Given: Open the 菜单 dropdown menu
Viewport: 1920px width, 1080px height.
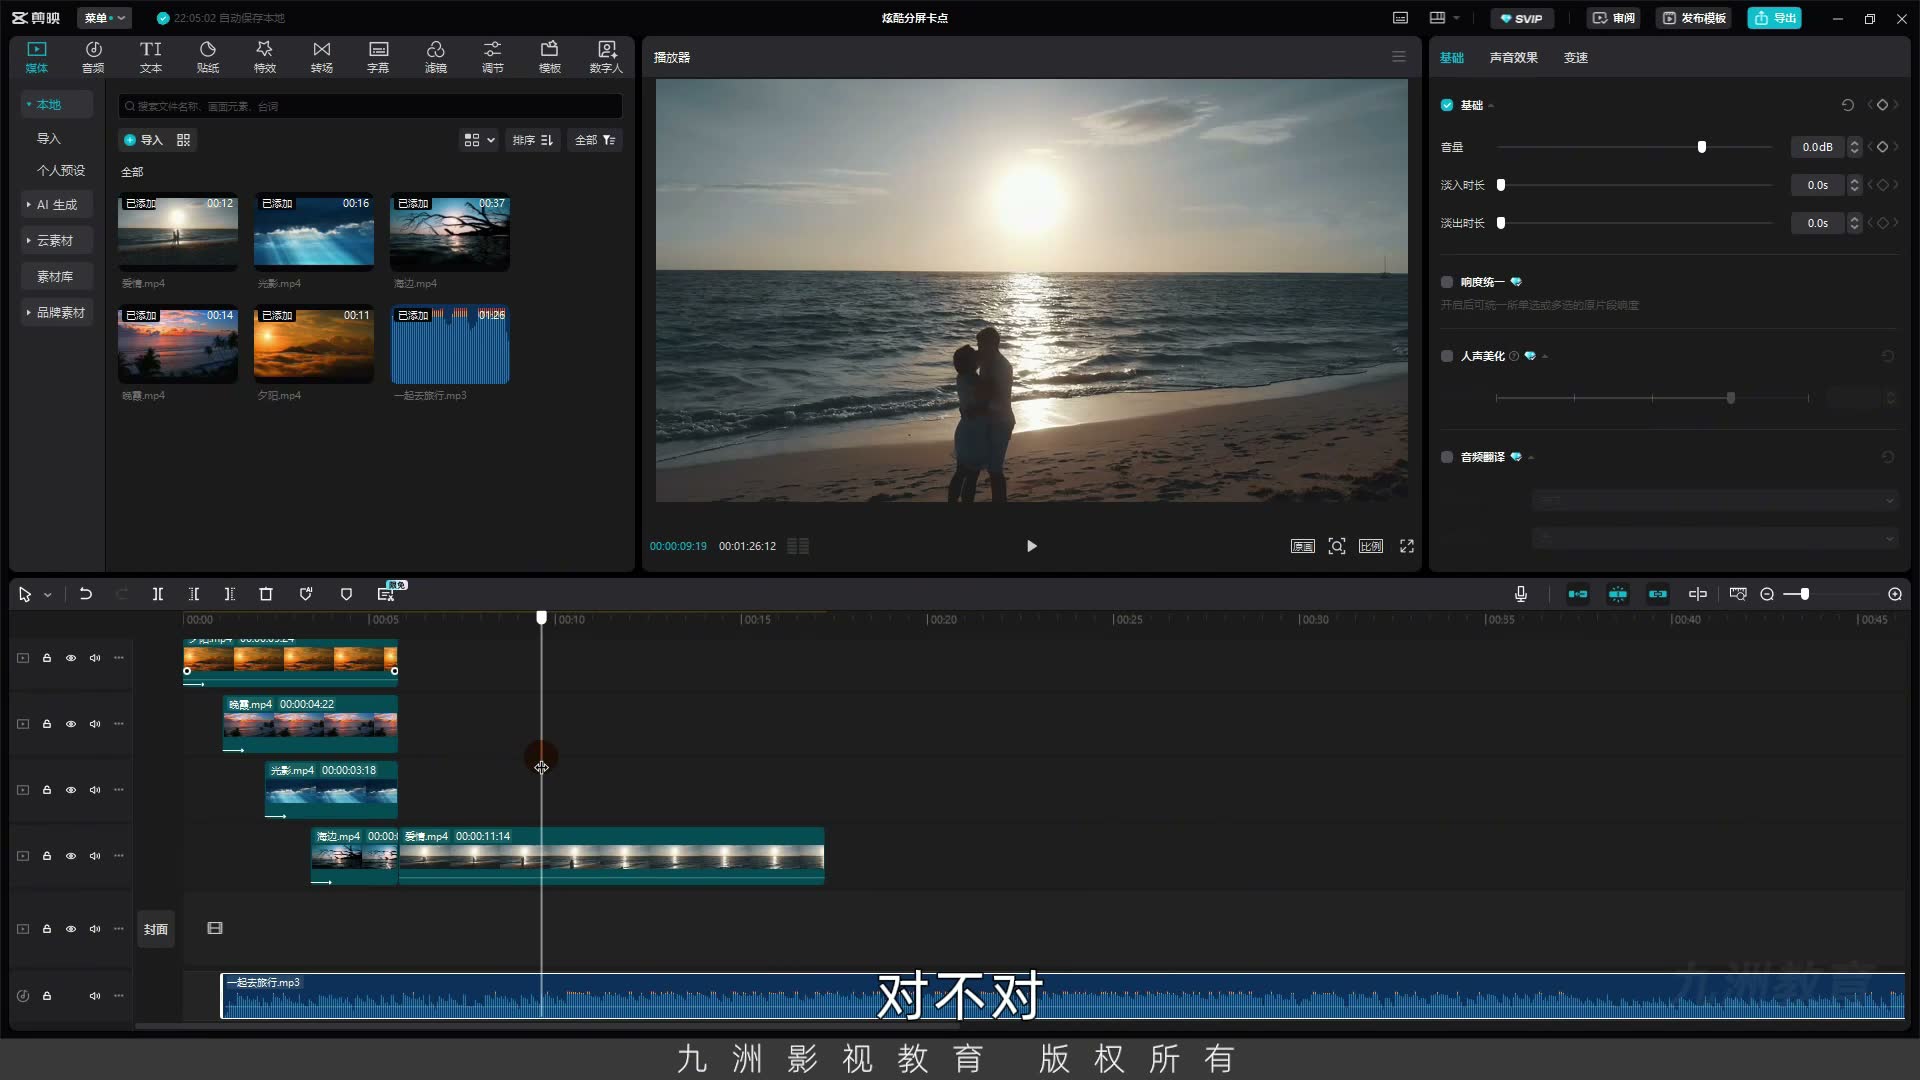Looking at the screenshot, I should pyautogui.click(x=105, y=18).
